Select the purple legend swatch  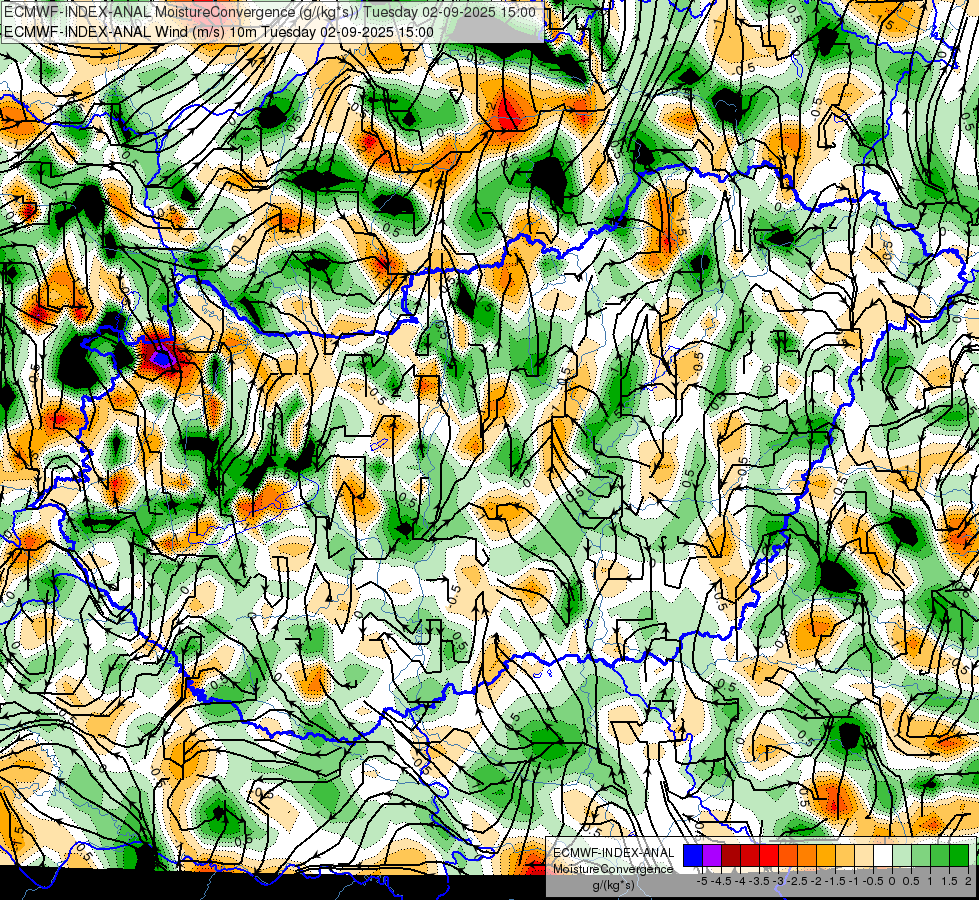(712, 856)
